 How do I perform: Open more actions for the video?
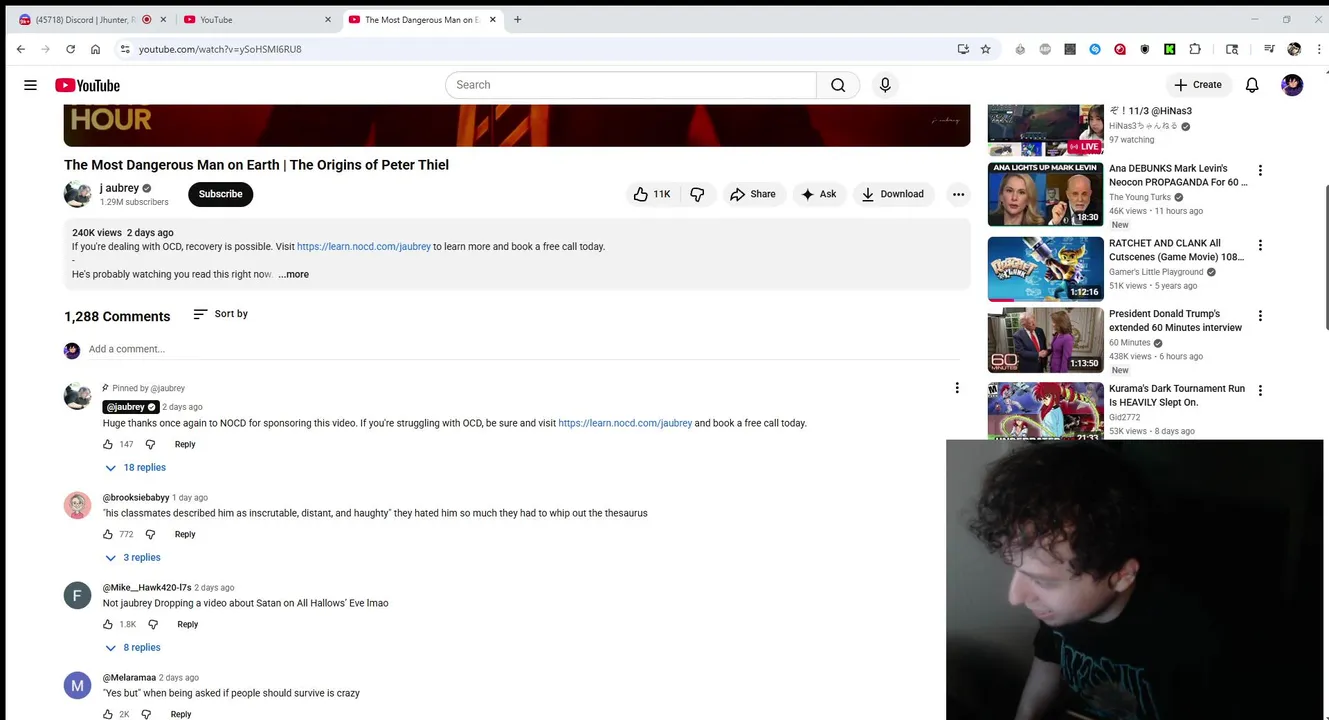pos(958,194)
